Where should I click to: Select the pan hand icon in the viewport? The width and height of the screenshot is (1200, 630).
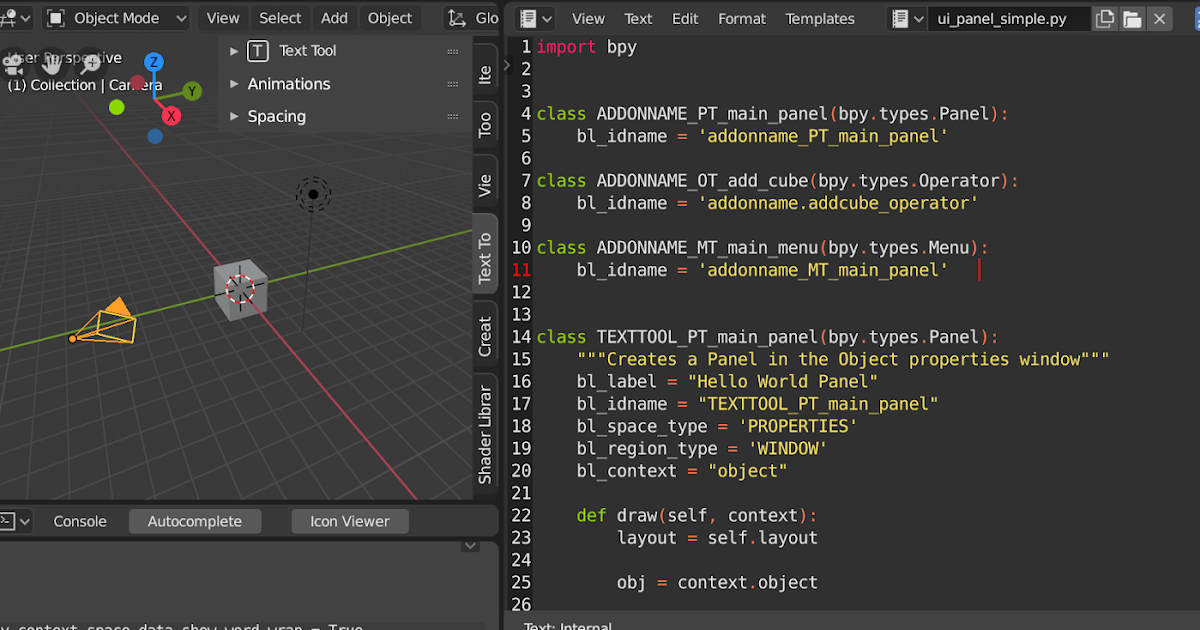tap(50, 63)
